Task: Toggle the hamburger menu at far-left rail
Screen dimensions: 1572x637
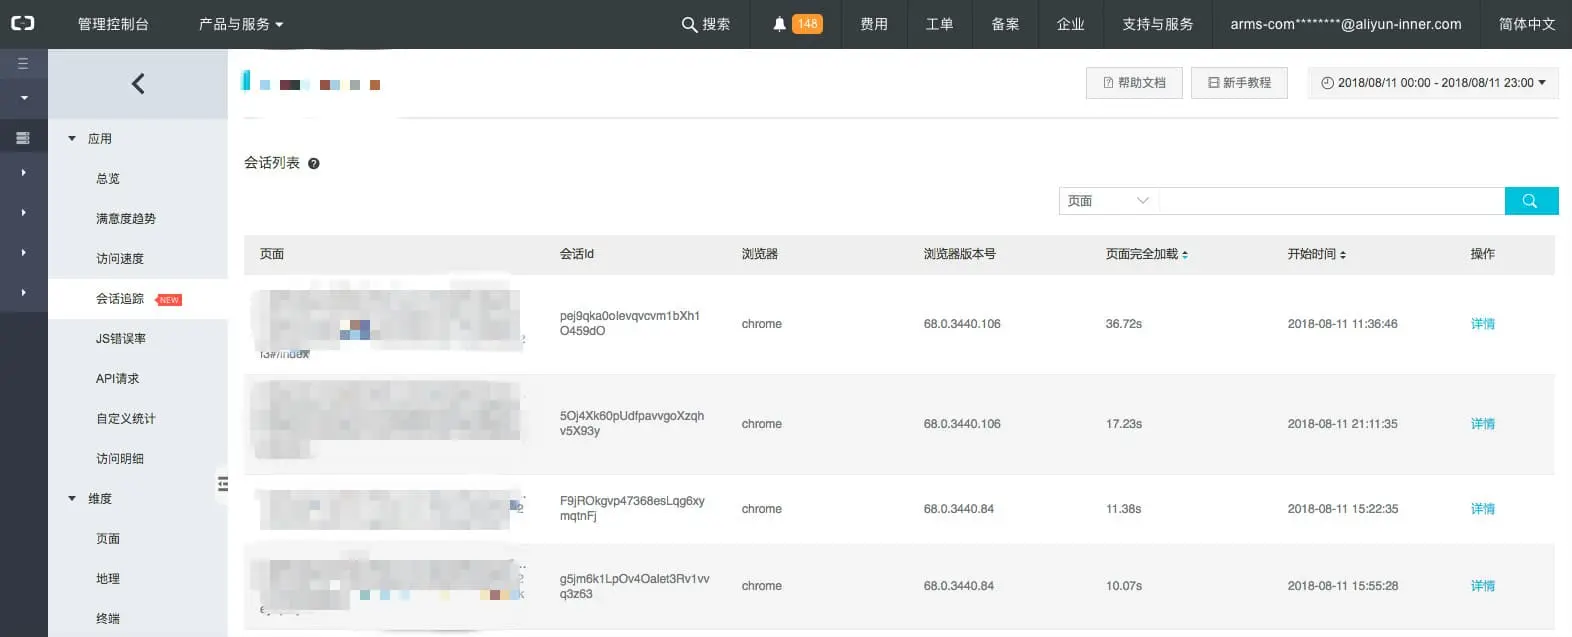Action: 23,64
